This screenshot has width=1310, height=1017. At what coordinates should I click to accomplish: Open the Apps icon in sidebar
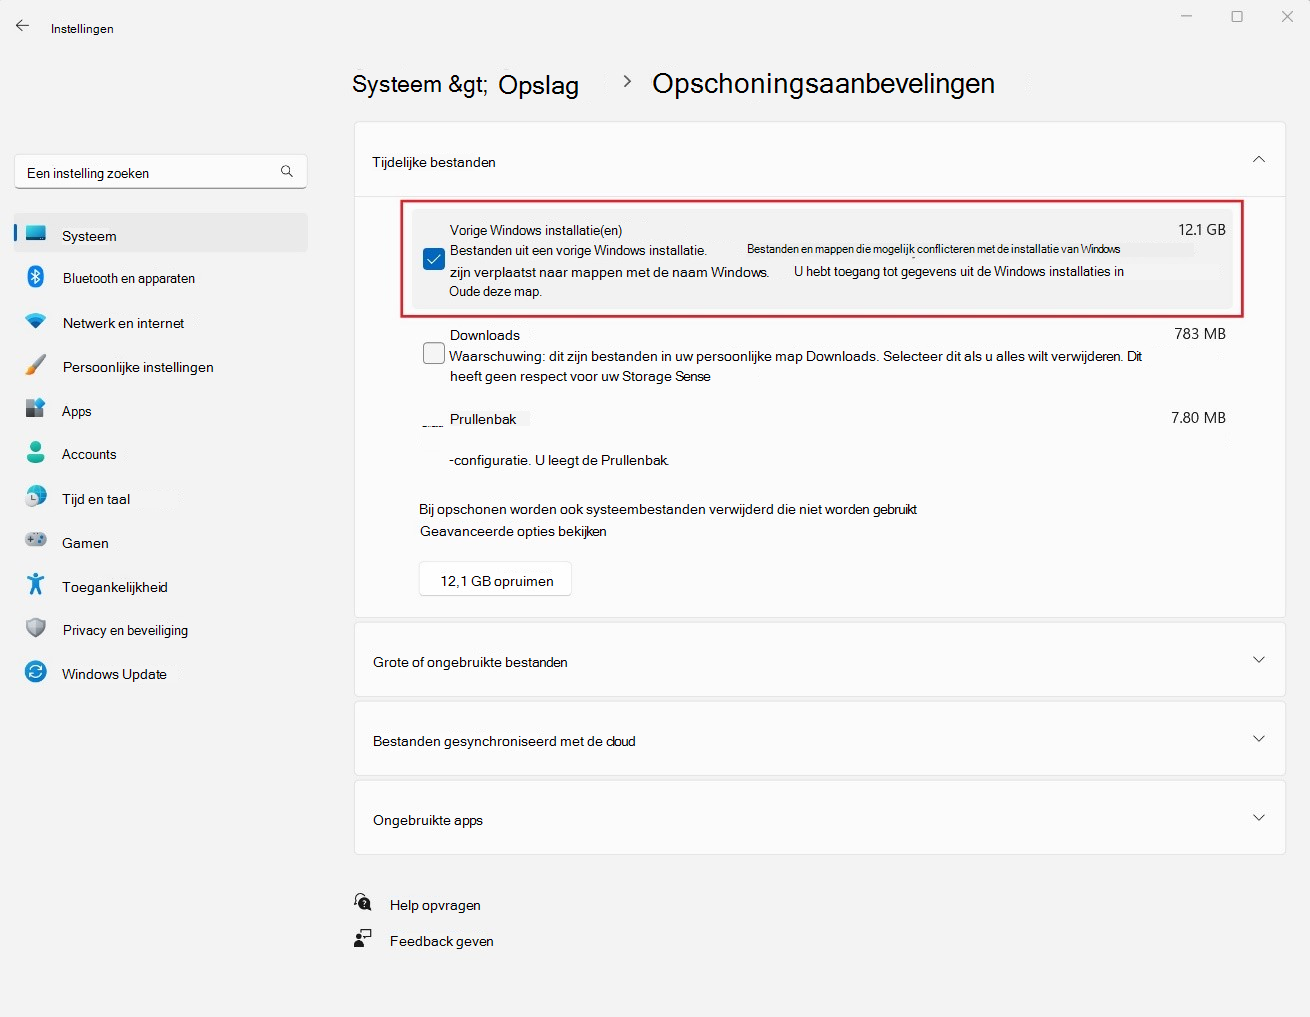pos(35,409)
